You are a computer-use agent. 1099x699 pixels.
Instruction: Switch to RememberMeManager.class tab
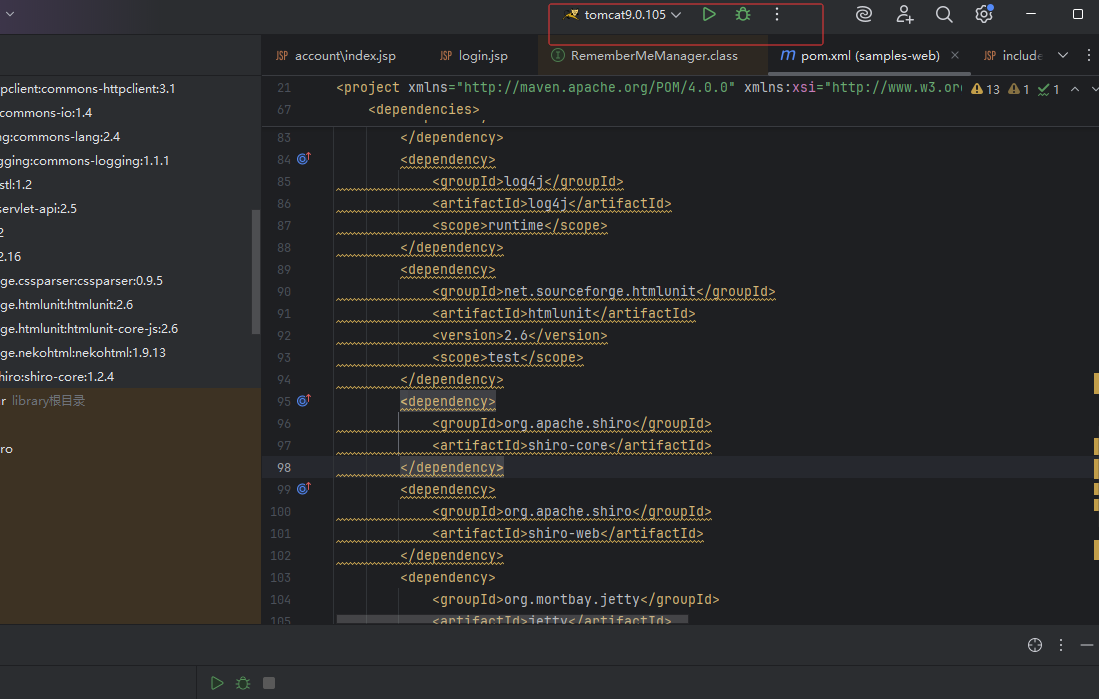coord(653,56)
